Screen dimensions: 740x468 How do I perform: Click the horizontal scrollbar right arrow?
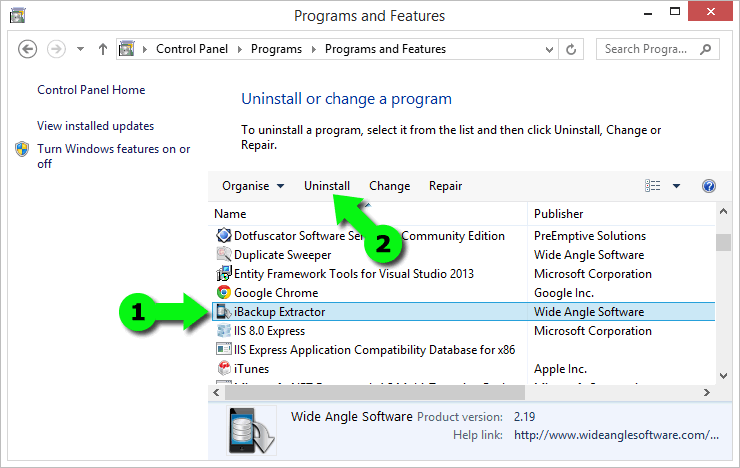click(x=706, y=393)
